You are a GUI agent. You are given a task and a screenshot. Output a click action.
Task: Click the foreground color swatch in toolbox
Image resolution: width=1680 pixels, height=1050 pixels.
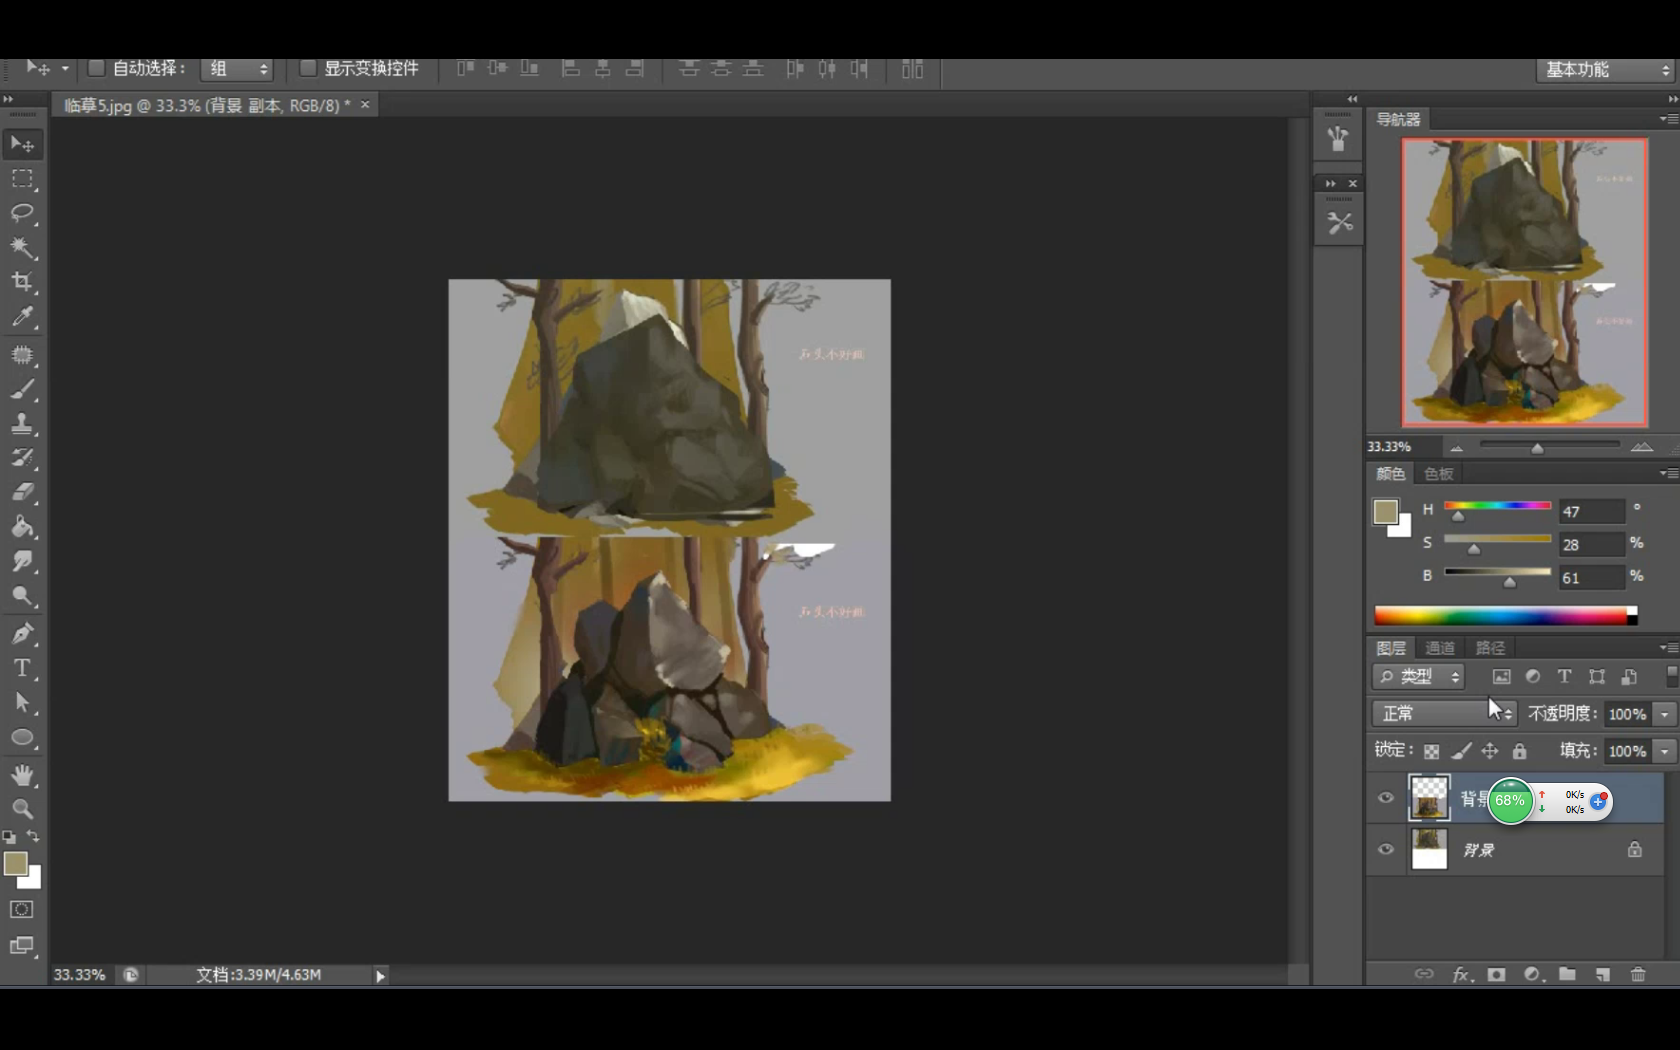pos(15,864)
